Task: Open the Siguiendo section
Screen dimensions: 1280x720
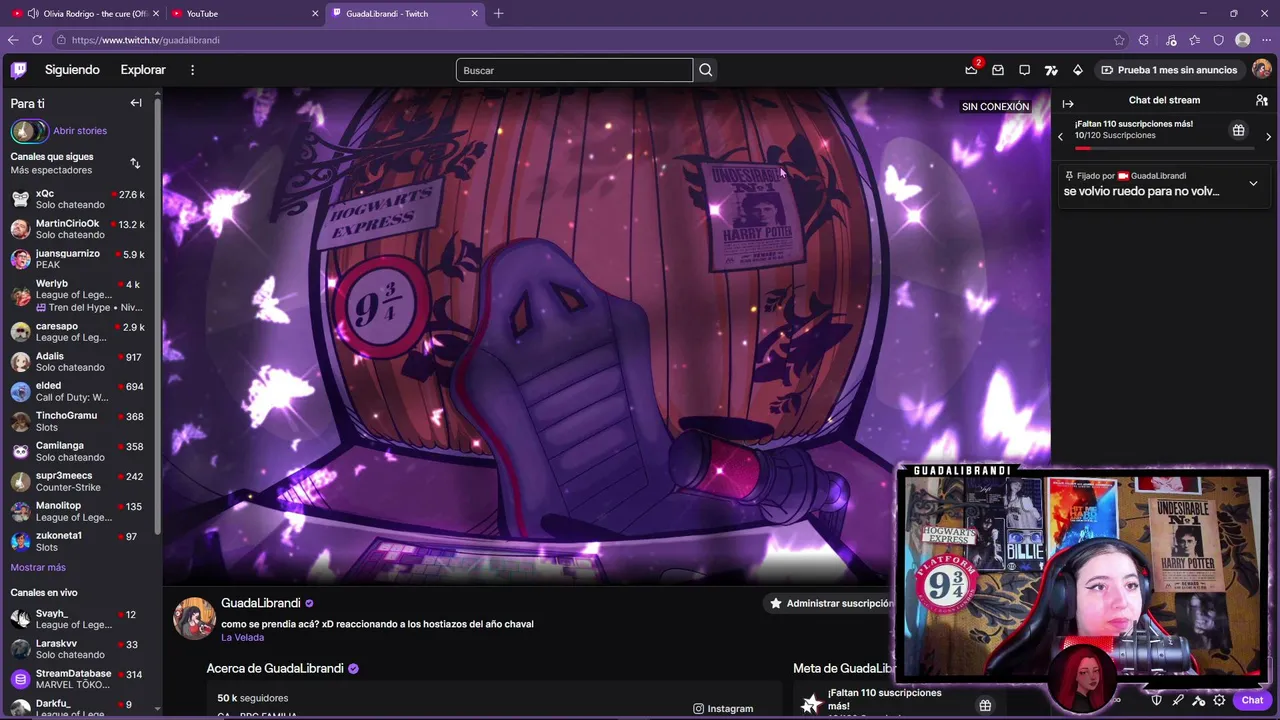Action: coord(72,70)
